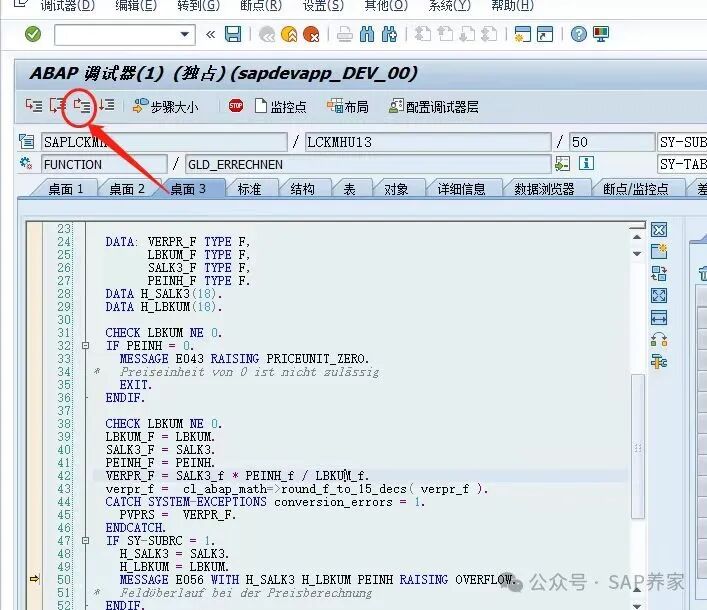The width and height of the screenshot is (707, 610).
Task: Open the 其他(O) menu
Action: point(386,5)
